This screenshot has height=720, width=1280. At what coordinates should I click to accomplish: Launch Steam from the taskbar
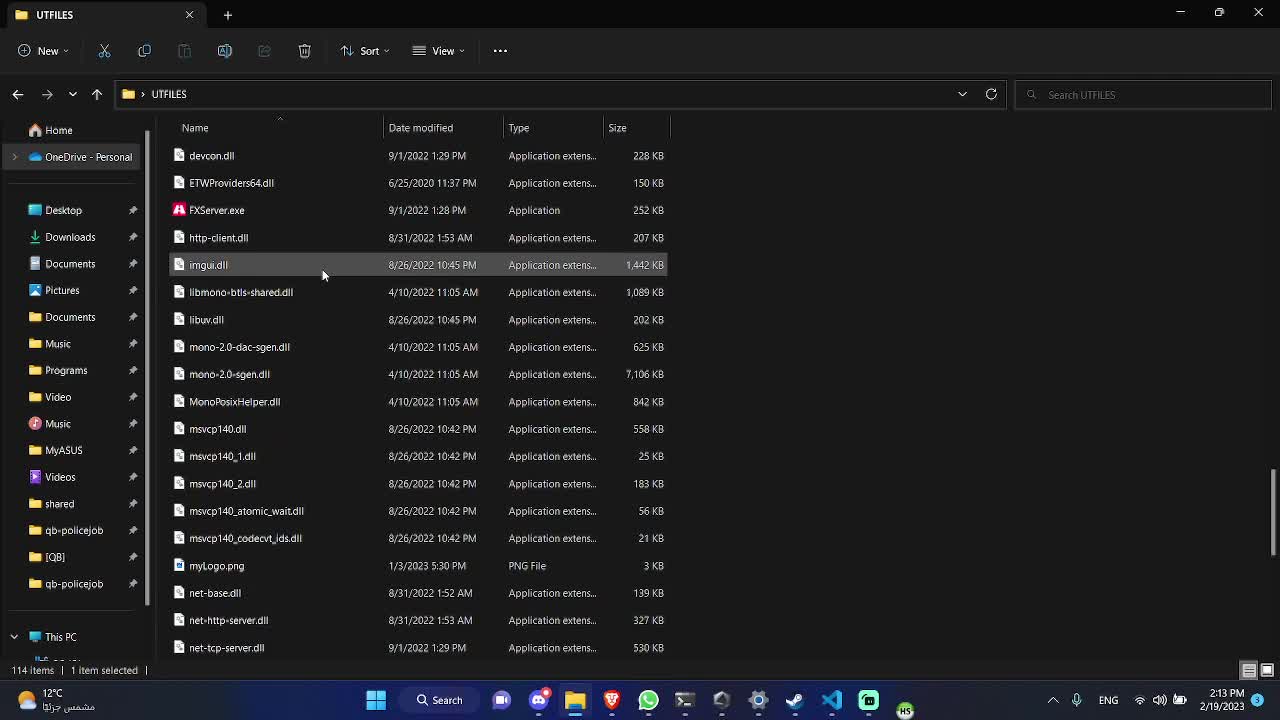pos(794,700)
